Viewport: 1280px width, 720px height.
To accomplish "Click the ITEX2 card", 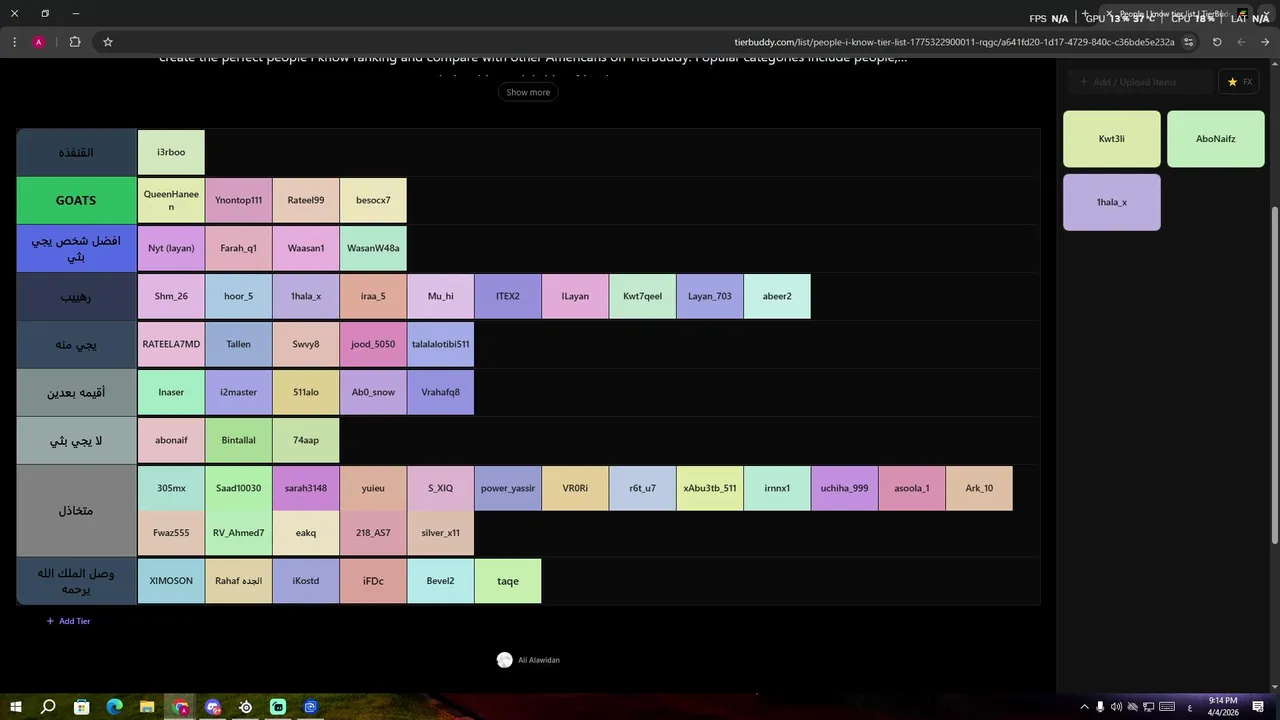I will coord(508,296).
